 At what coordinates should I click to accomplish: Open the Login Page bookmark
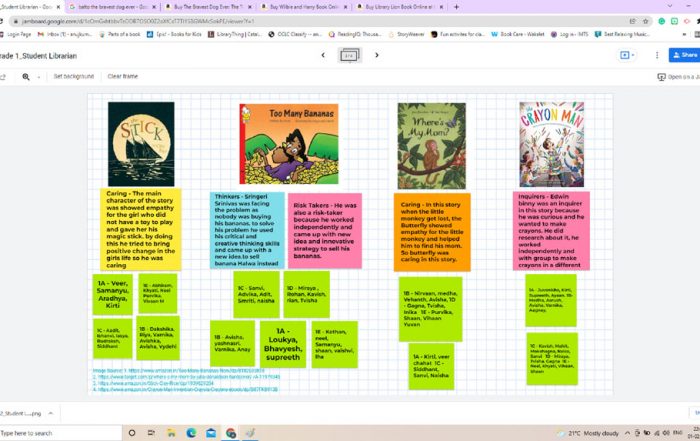click(x=16, y=34)
